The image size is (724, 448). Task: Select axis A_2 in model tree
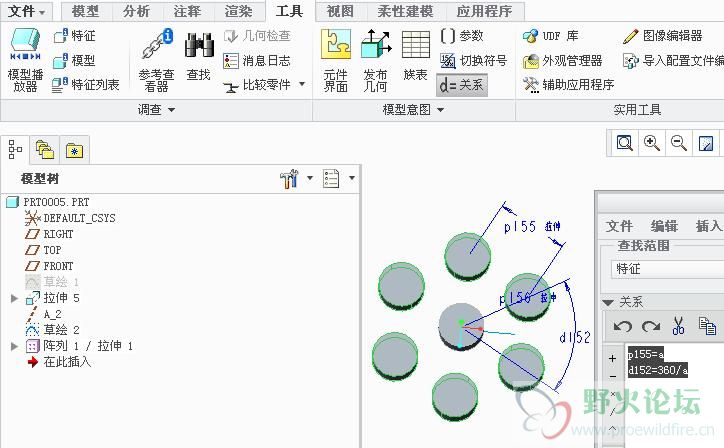[52, 314]
